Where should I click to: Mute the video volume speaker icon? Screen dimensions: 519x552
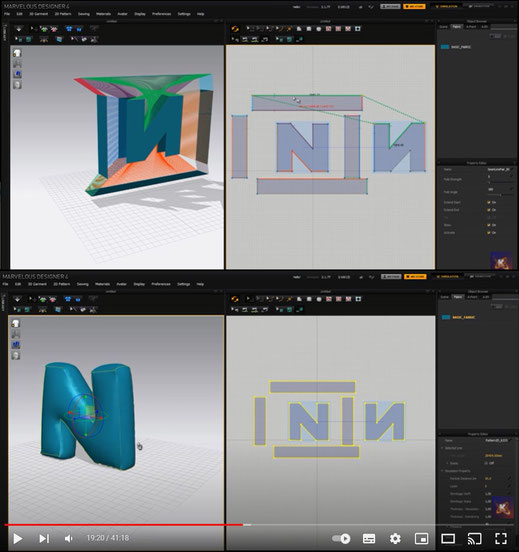69,538
